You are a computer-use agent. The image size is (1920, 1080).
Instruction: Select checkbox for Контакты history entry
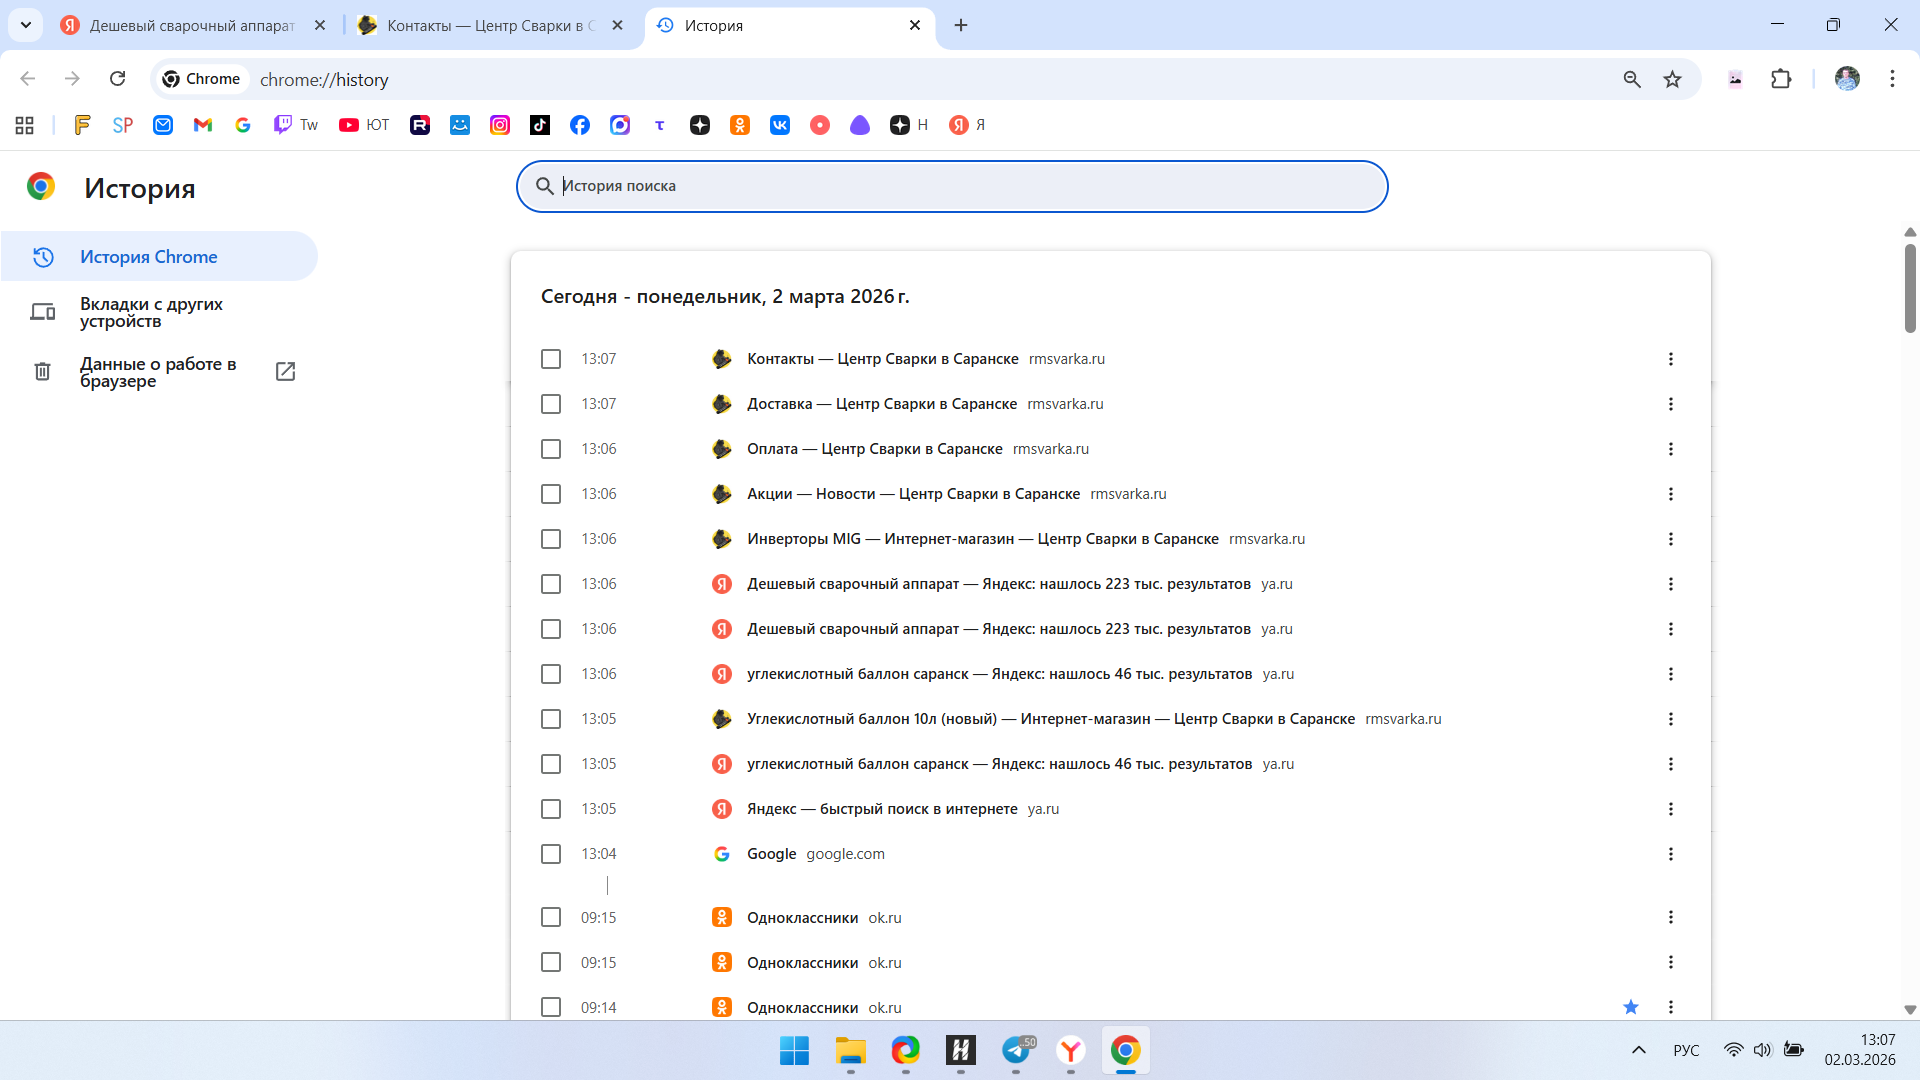coord(551,359)
